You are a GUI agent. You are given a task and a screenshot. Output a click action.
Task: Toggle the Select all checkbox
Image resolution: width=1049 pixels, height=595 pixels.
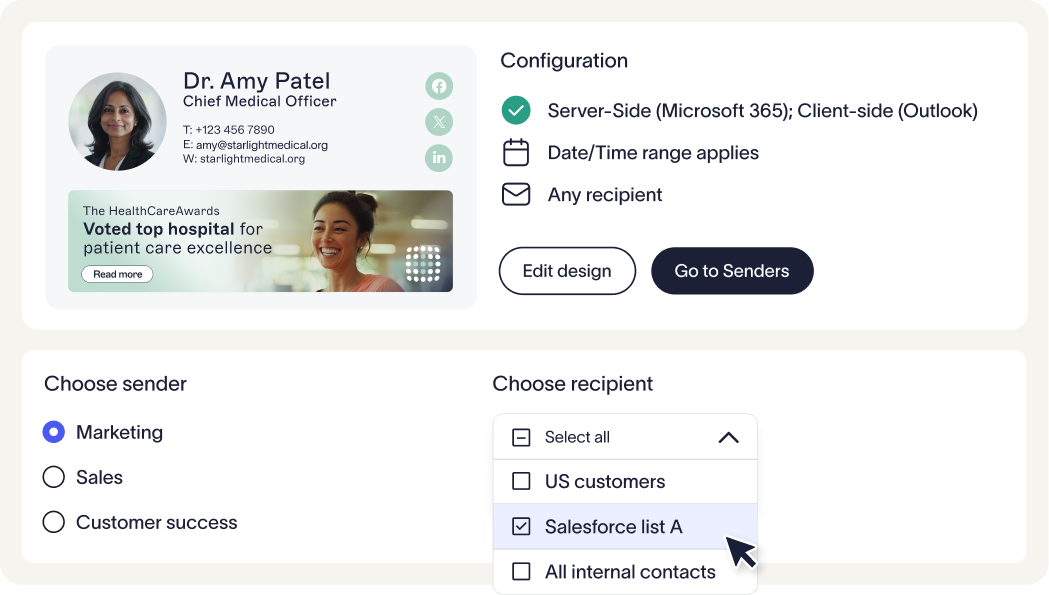tap(521, 437)
